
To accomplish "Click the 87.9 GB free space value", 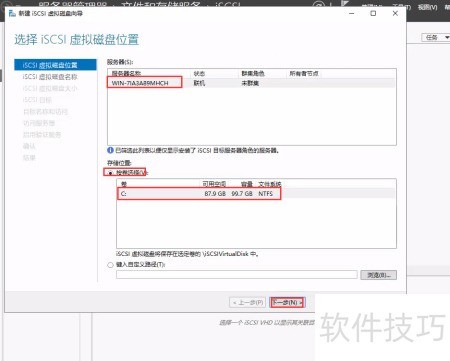I will point(215,193).
